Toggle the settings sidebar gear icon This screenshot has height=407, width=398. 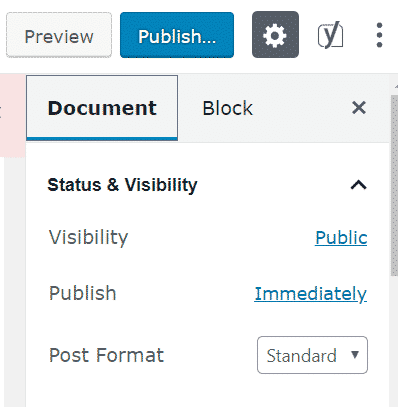coord(275,35)
